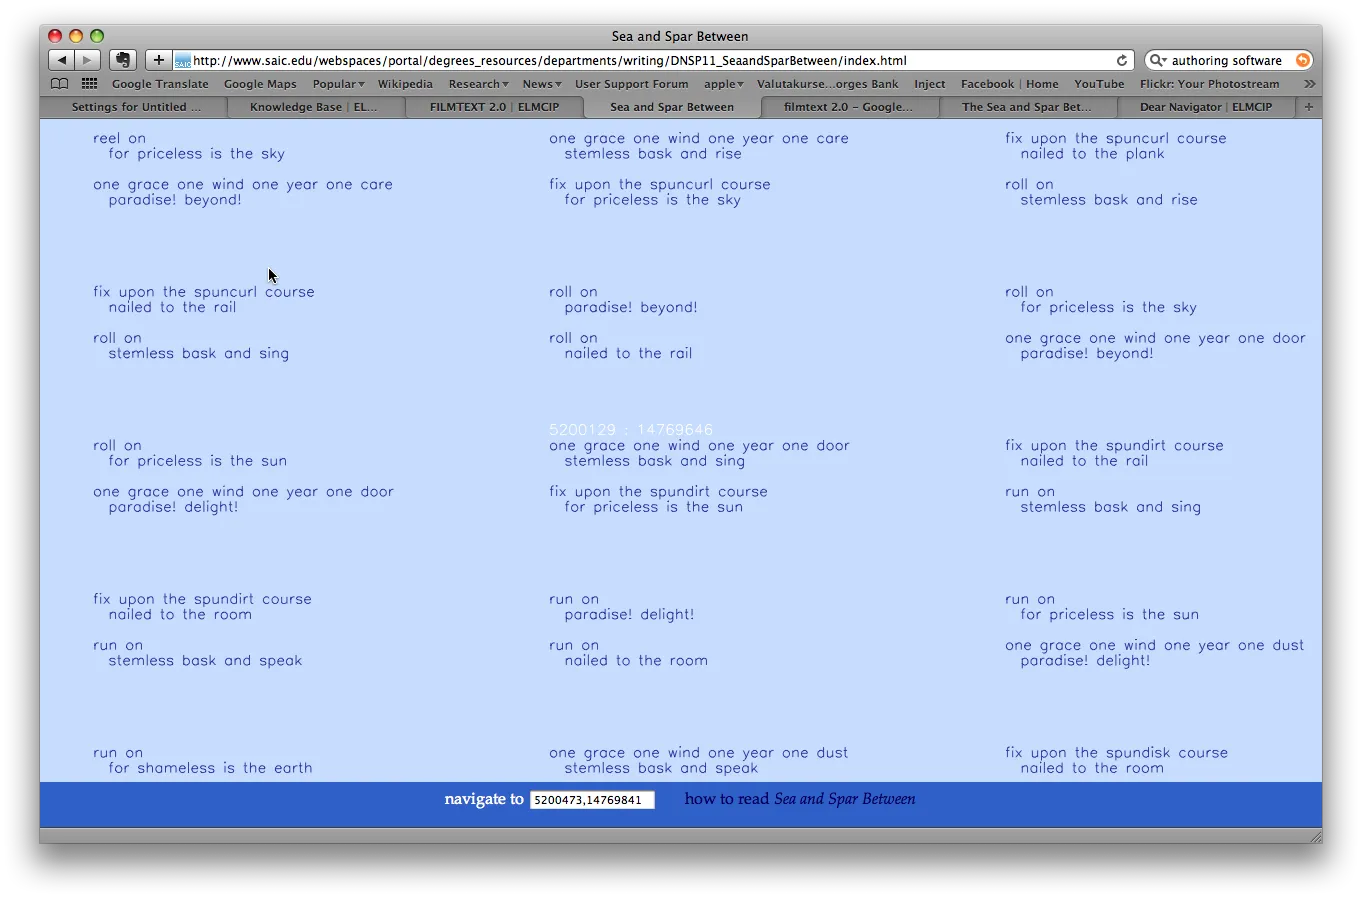Viewport: 1362px width, 898px height.
Task: Click the add bookmark plus button
Action: click(x=158, y=60)
